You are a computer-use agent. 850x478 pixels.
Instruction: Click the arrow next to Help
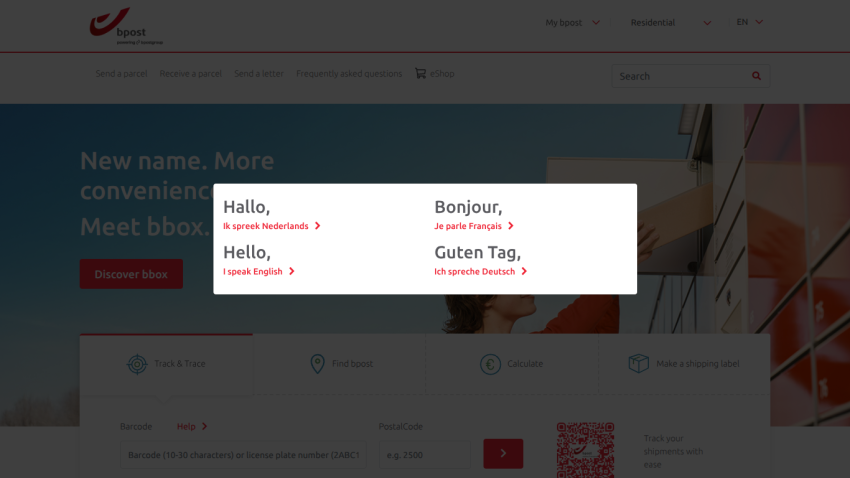pyautogui.click(x=204, y=427)
